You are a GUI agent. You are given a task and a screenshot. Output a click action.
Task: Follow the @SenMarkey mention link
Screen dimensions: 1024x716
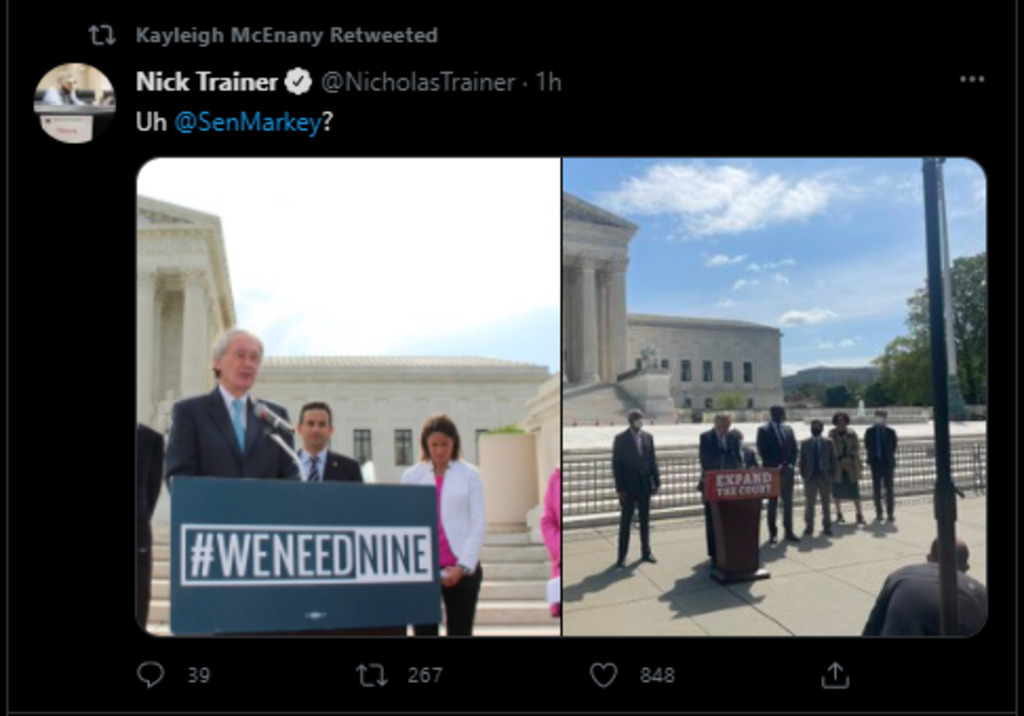247,123
